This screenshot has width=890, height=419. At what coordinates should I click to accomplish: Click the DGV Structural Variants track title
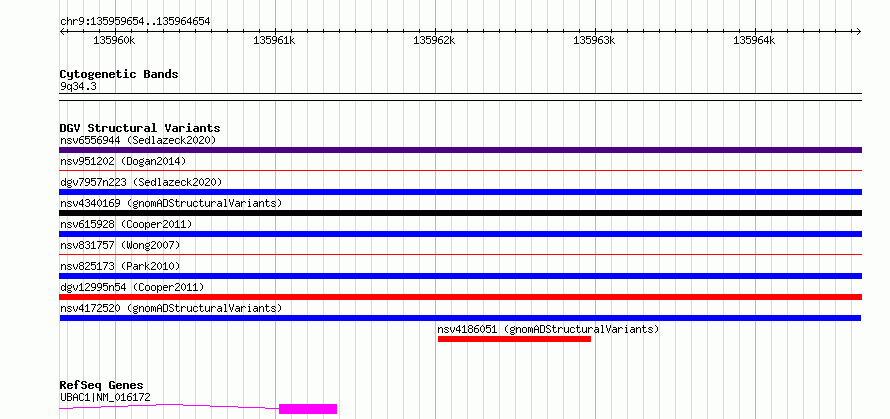pos(140,128)
